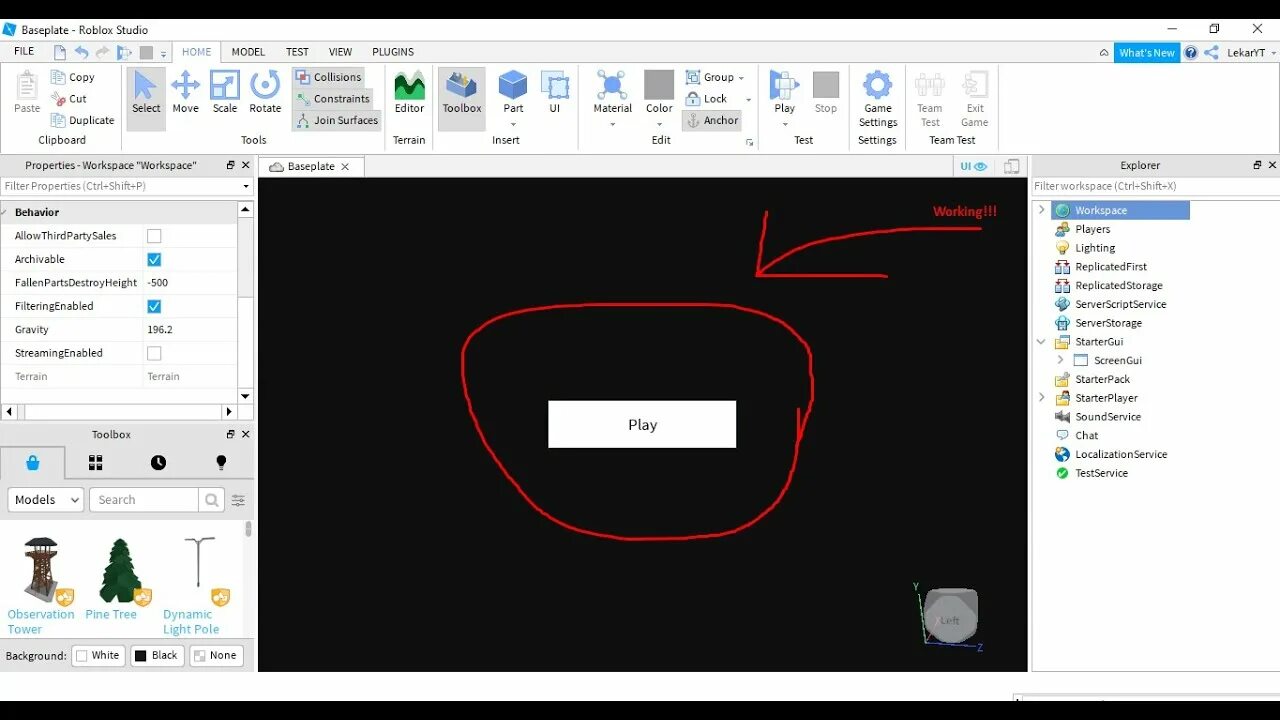Toggle Join Surfaces option
This screenshot has width=1280, height=720.
pyautogui.click(x=337, y=120)
